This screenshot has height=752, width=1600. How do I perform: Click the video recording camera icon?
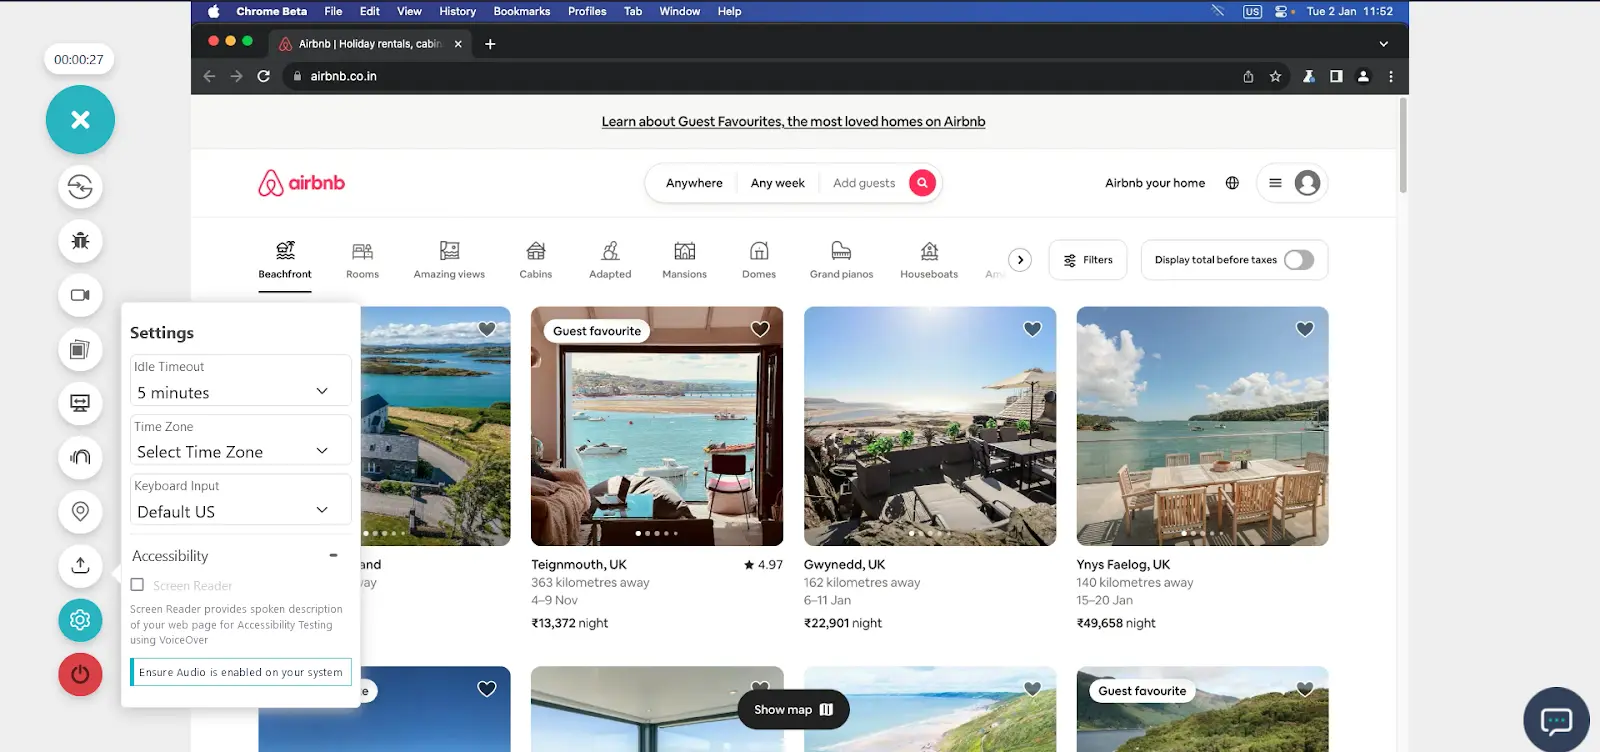pyautogui.click(x=80, y=295)
